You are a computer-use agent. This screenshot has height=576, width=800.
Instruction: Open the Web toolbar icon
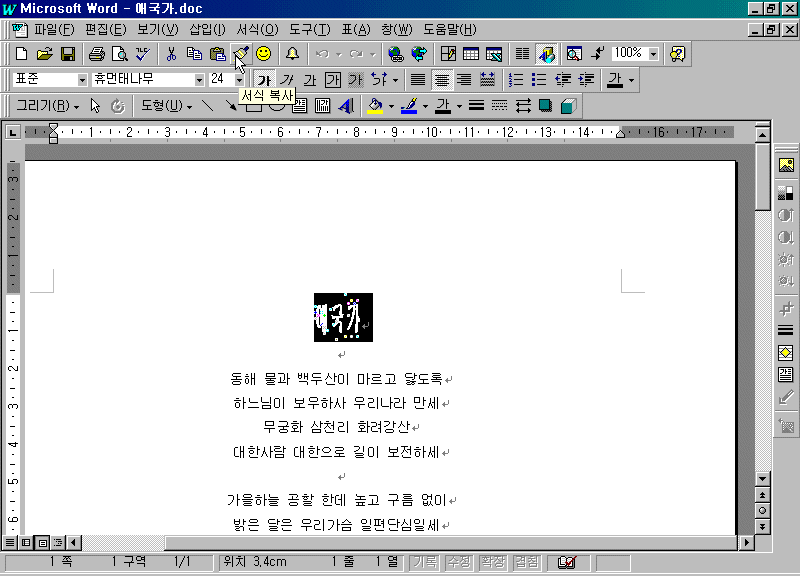(x=419, y=54)
